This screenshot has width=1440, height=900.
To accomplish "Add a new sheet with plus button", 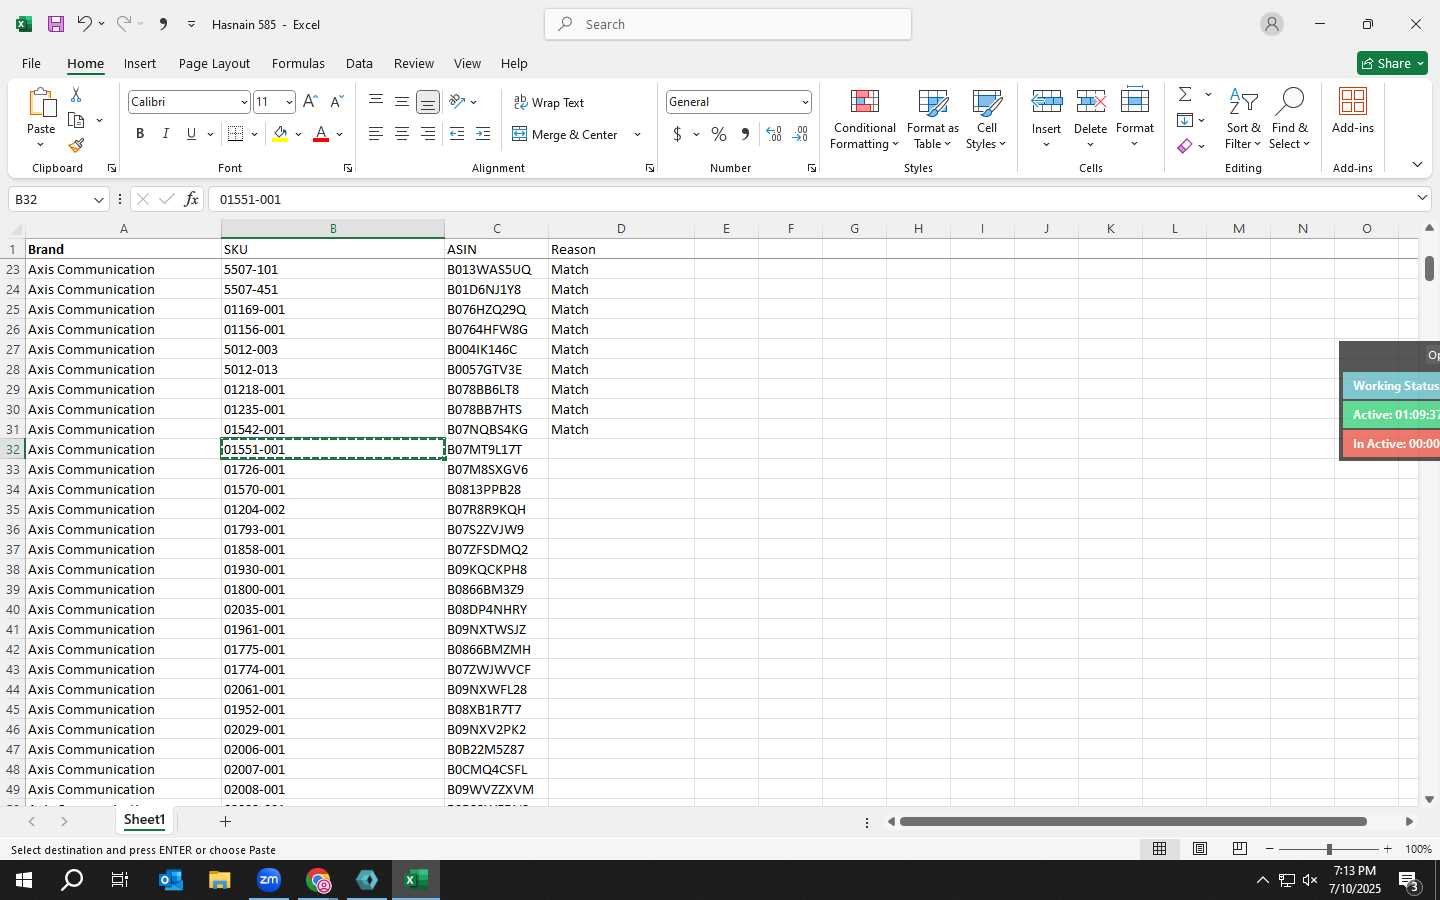I will pyautogui.click(x=225, y=821).
